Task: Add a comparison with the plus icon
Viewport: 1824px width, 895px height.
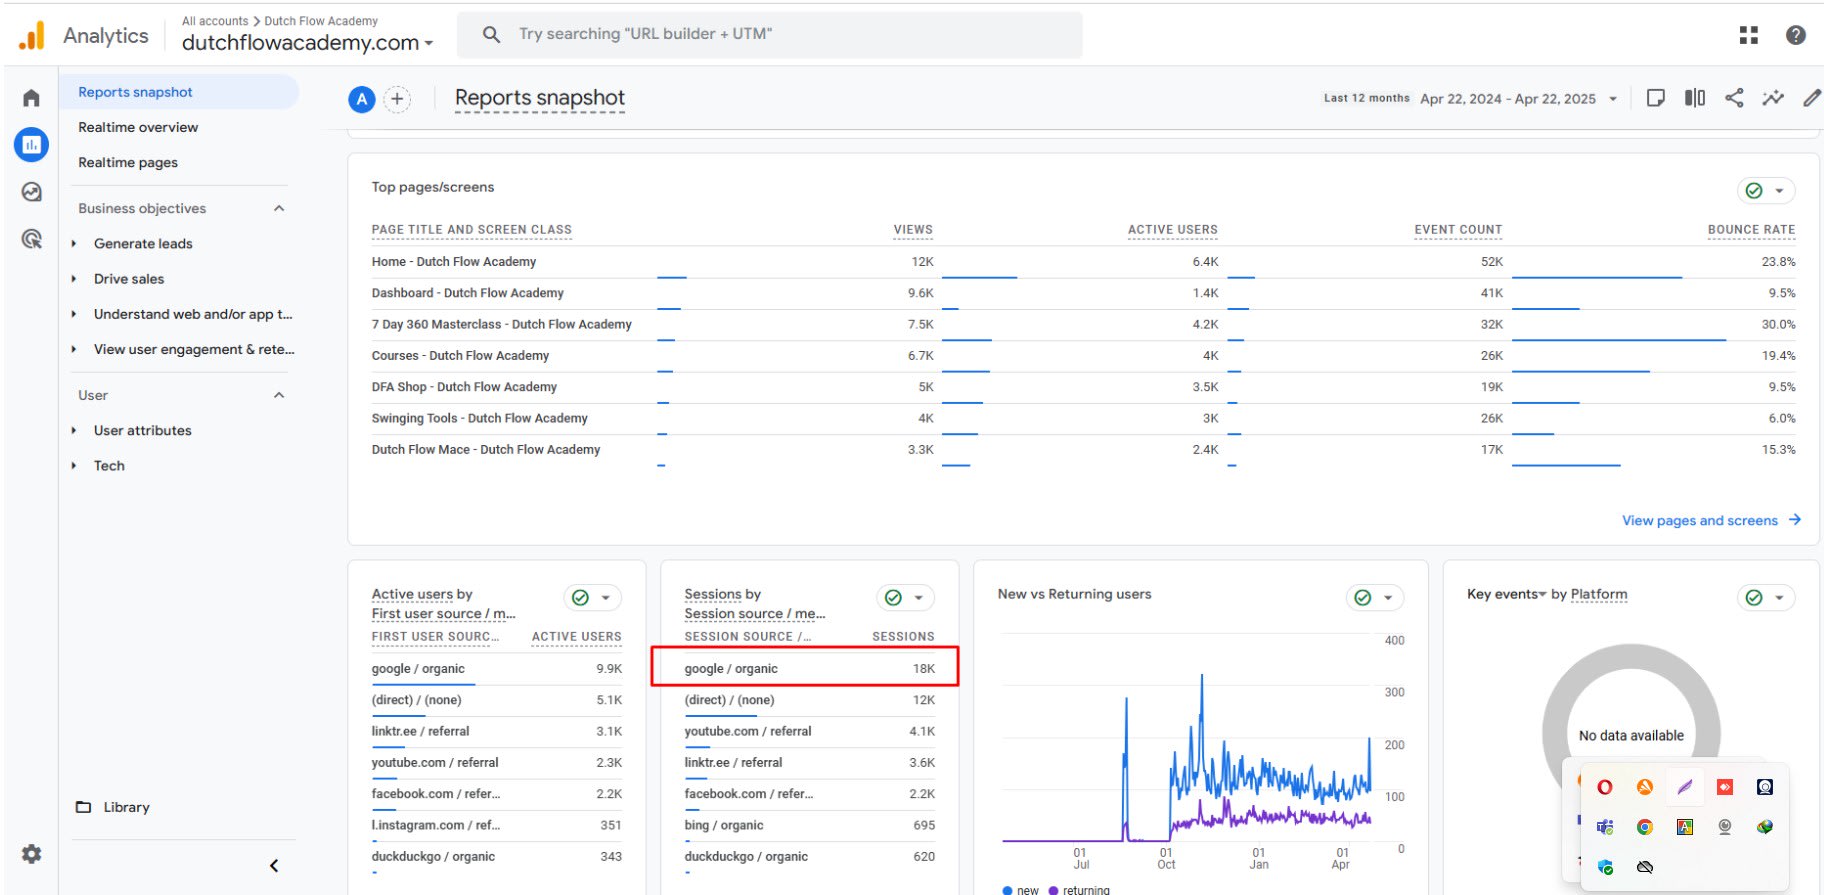Action: (398, 99)
